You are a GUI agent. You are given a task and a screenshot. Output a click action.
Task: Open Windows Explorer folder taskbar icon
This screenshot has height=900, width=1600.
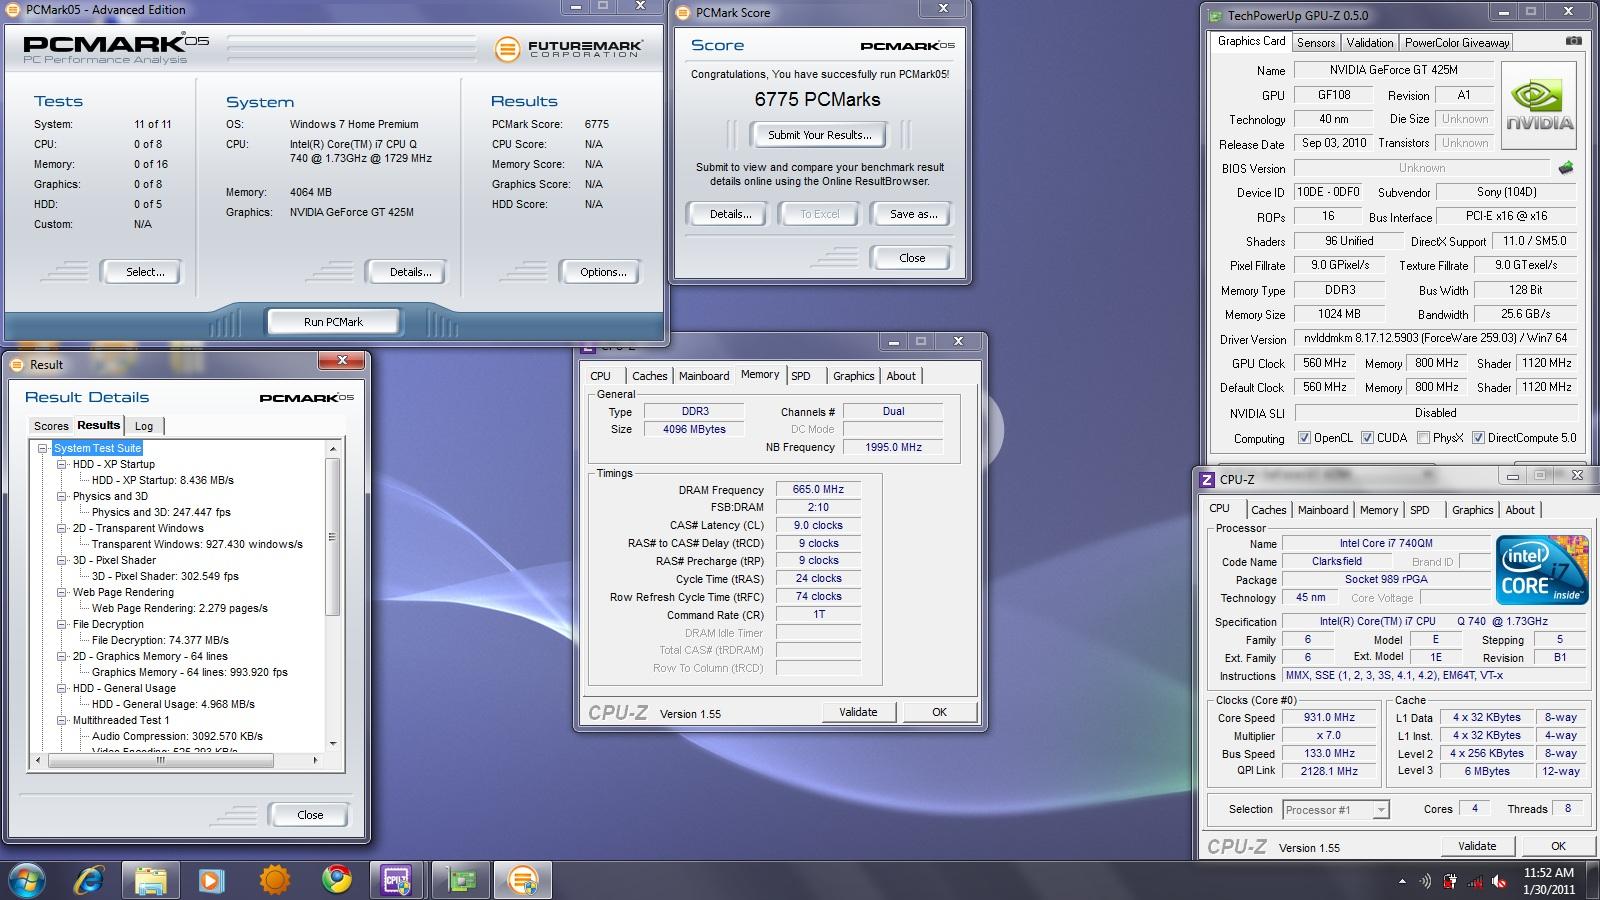point(150,880)
